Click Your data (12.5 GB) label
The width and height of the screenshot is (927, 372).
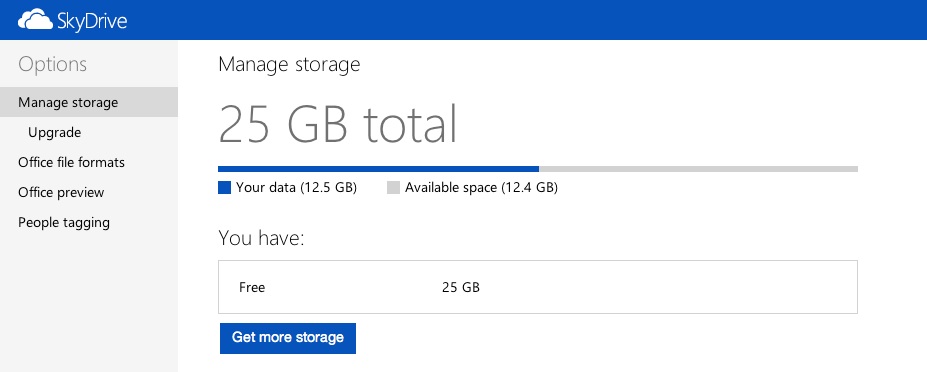[296, 188]
